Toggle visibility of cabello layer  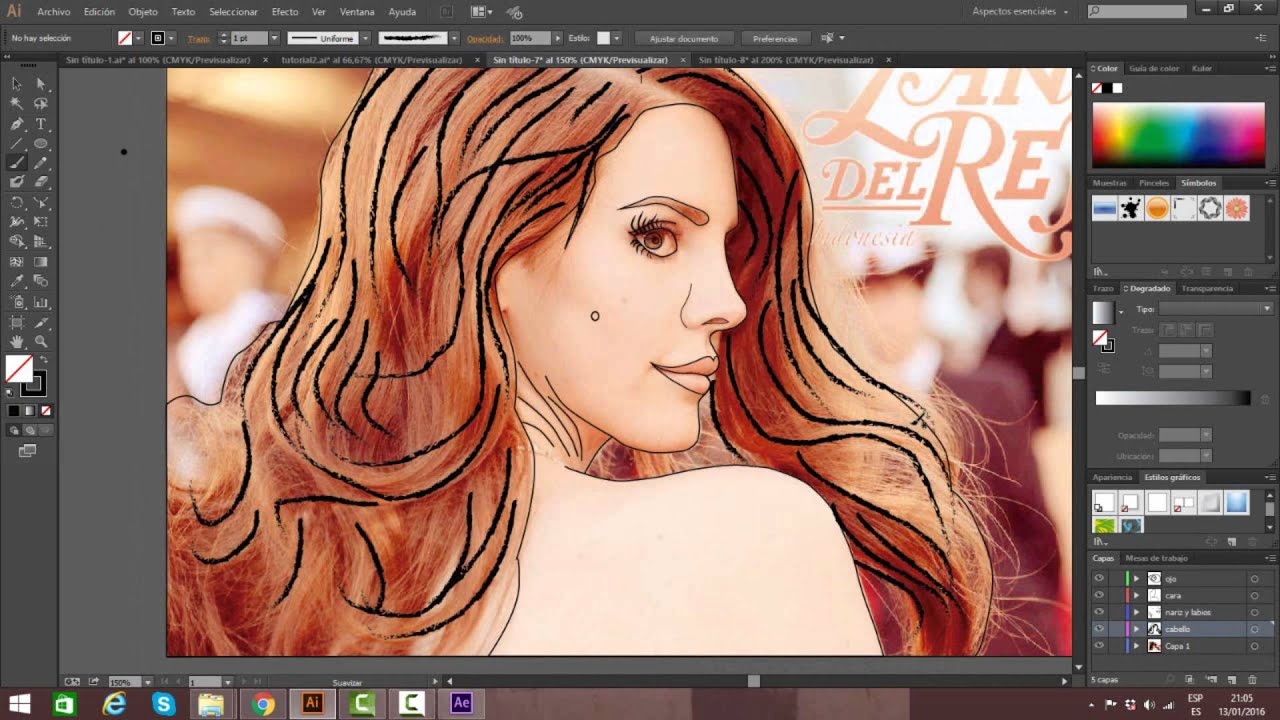(1099, 629)
